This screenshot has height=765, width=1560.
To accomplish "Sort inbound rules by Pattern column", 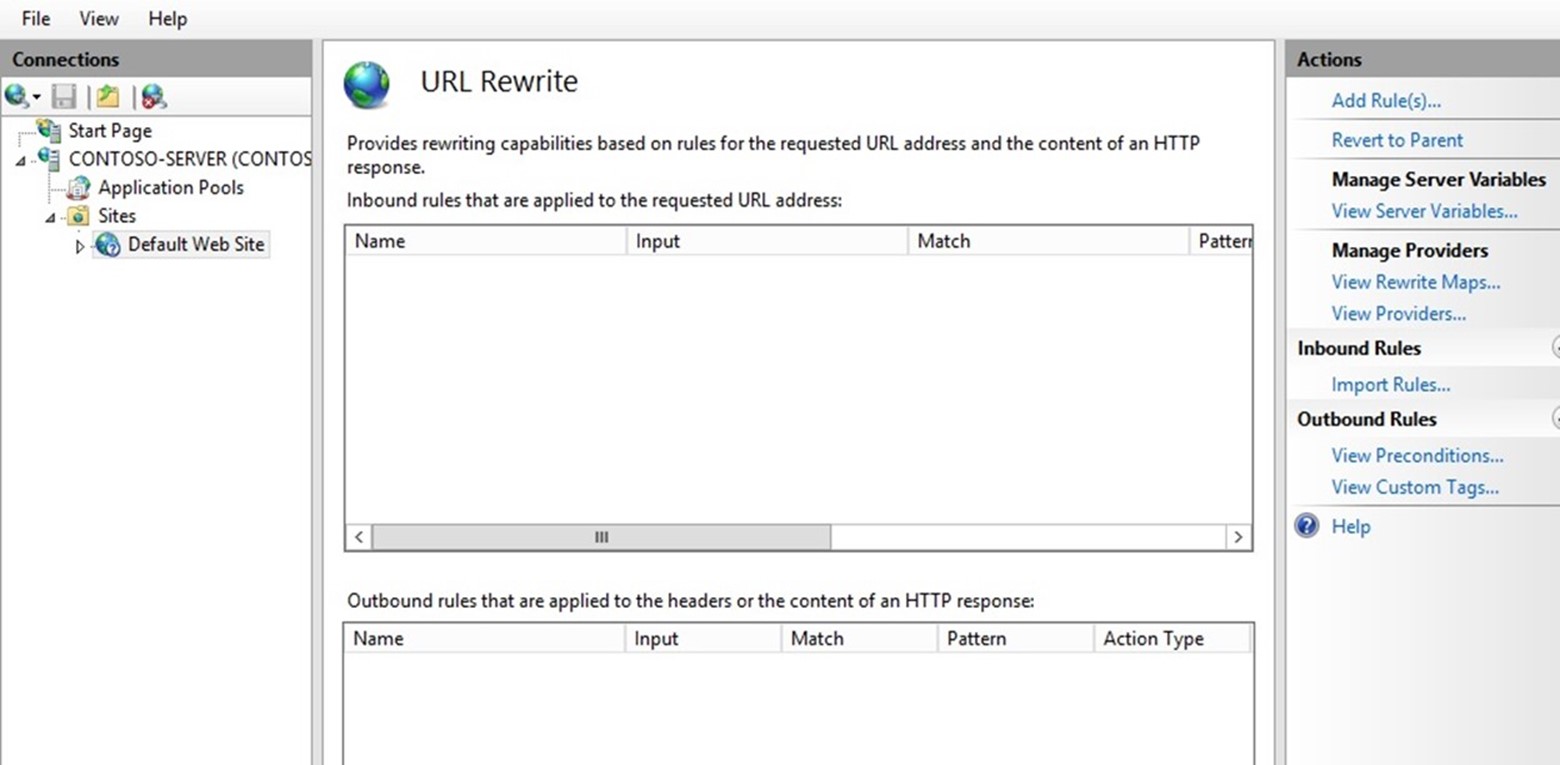I will pyautogui.click(x=1221, y=241).
